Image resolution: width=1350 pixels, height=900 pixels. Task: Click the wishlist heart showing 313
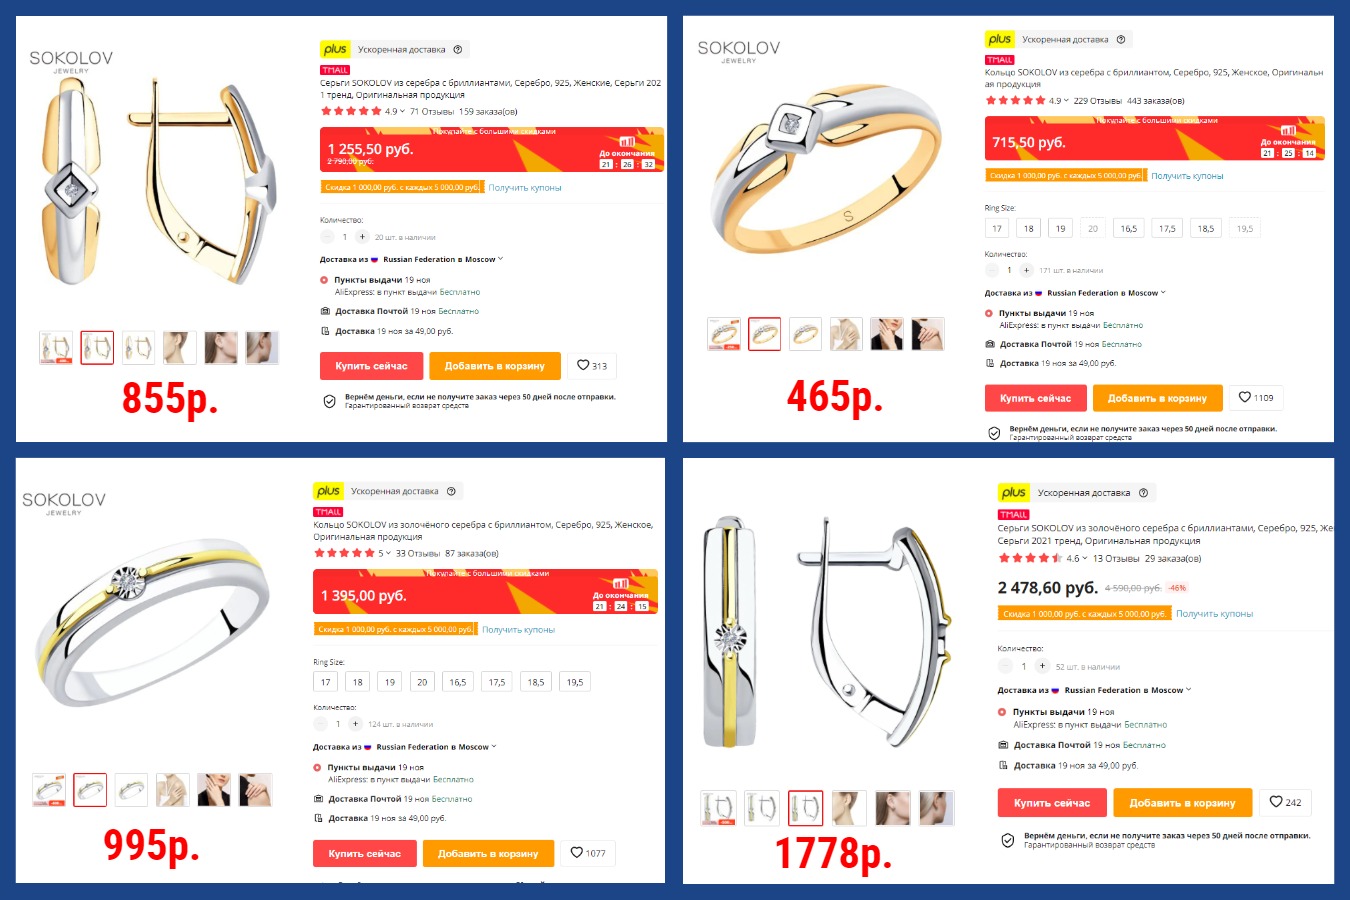click(x=592, y=366)
